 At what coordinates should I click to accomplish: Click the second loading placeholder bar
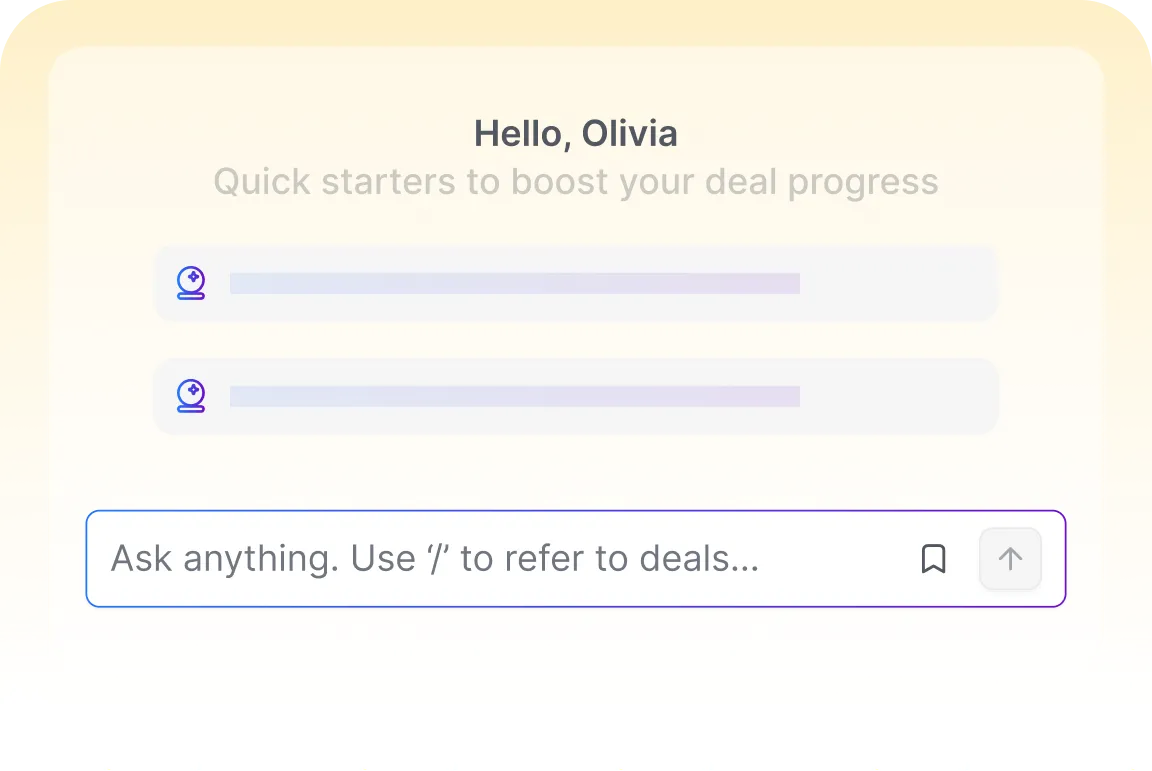(514, 396)
